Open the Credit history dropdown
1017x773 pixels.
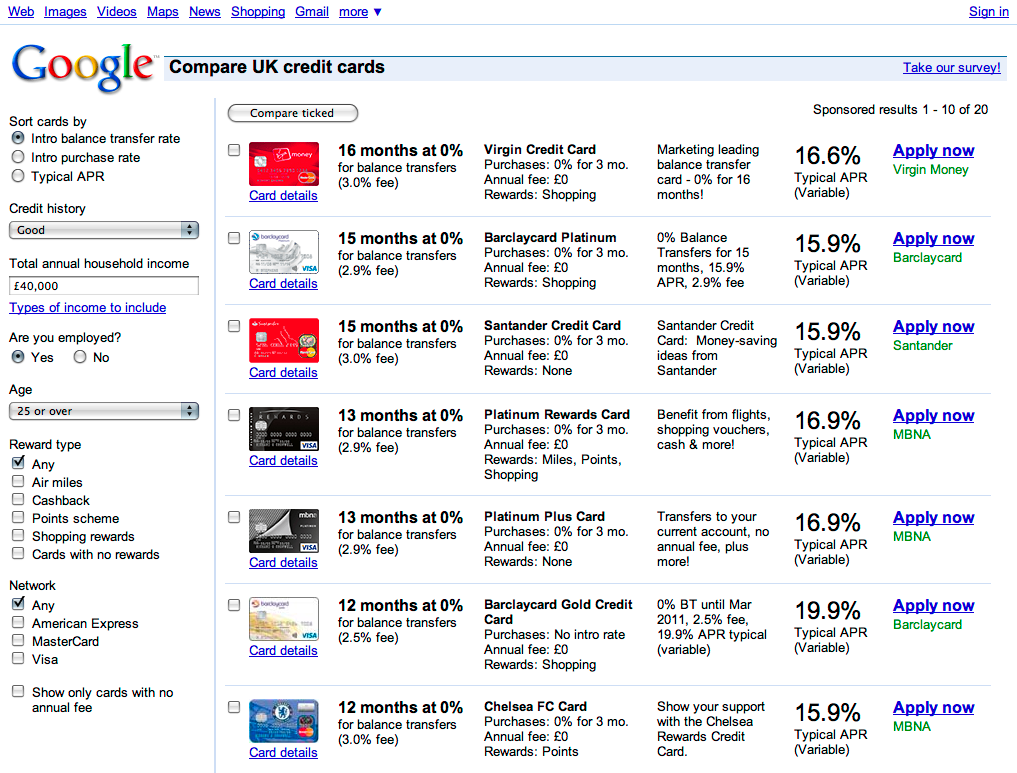pos(104,230)
